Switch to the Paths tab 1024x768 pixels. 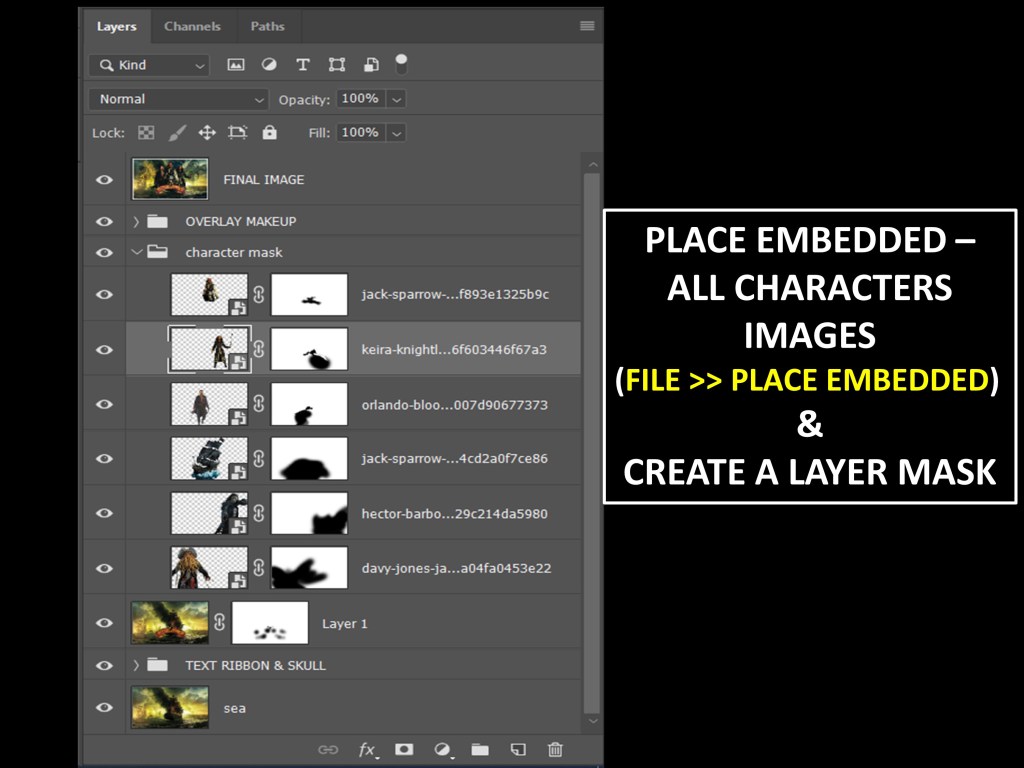tap(267, 26)
